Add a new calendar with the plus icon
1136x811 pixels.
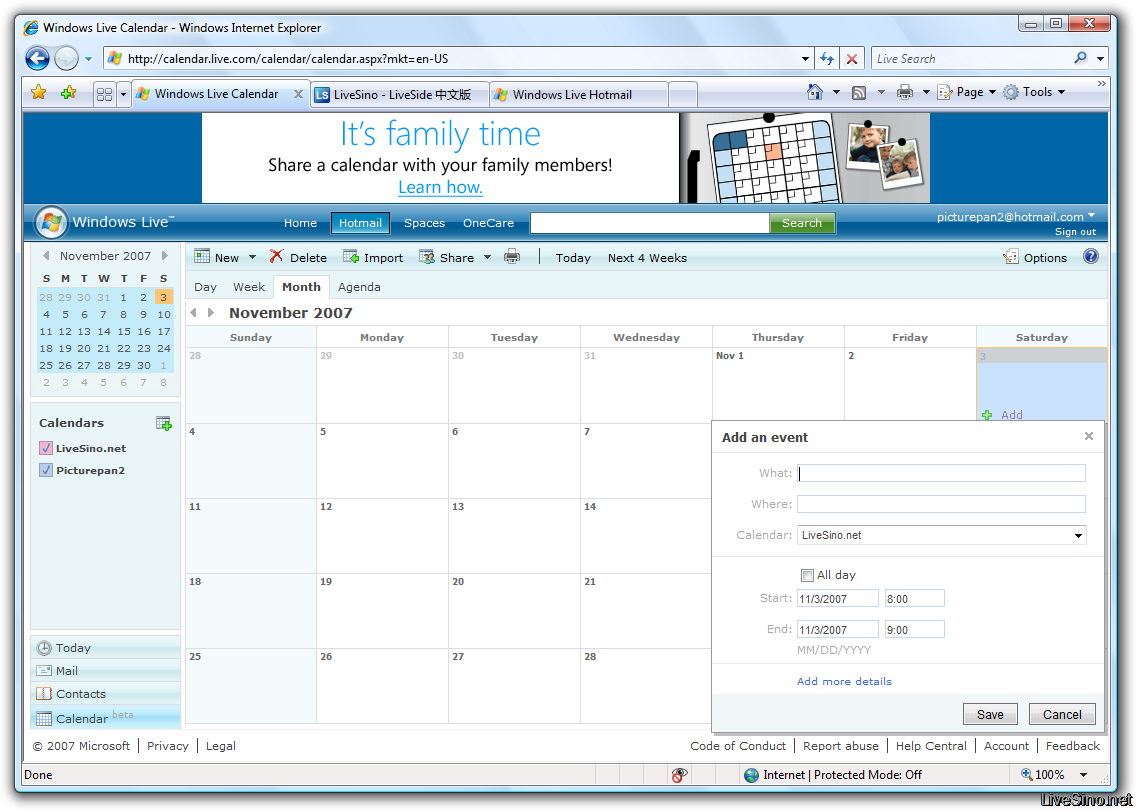164,423
